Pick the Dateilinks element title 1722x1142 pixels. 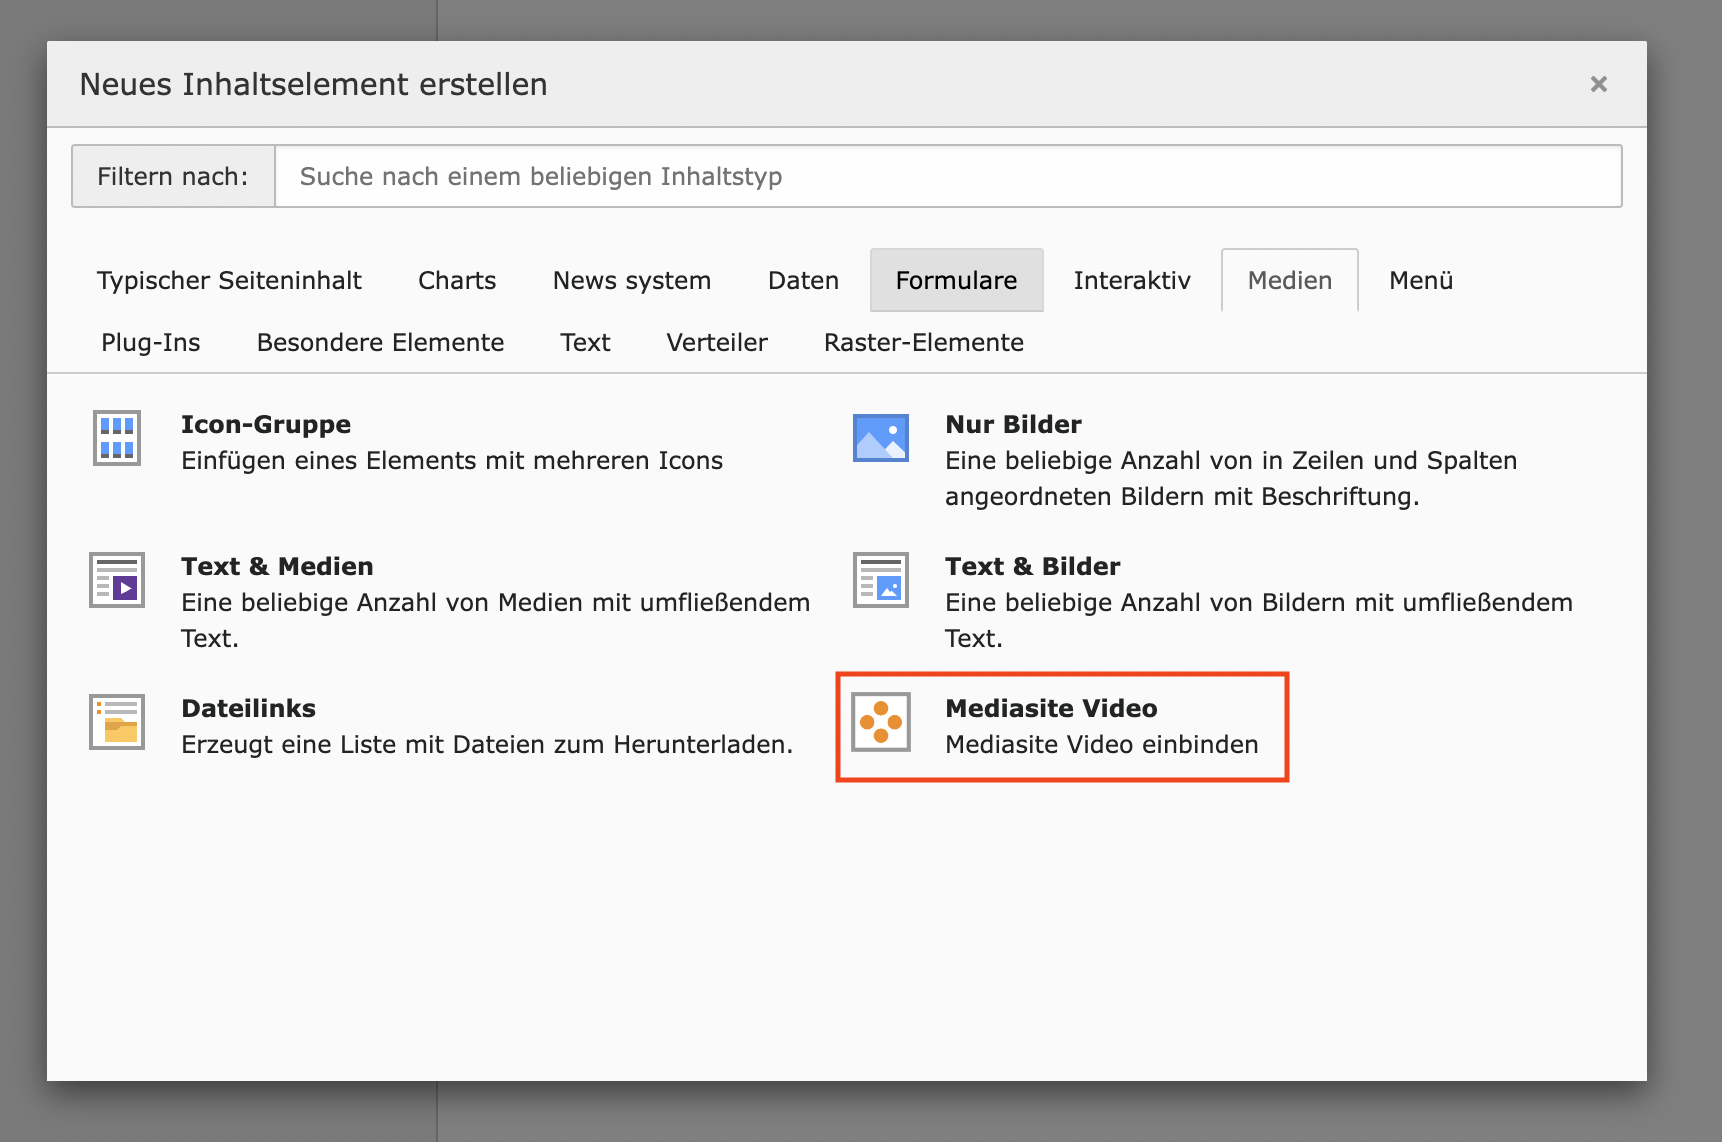tap(248, 709)
